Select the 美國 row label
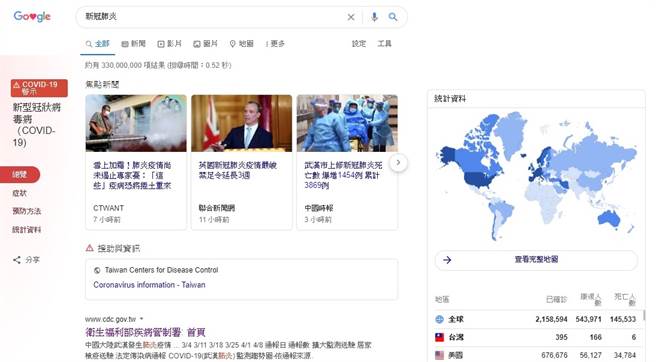The image size is (656, 362). click(456, 355)
